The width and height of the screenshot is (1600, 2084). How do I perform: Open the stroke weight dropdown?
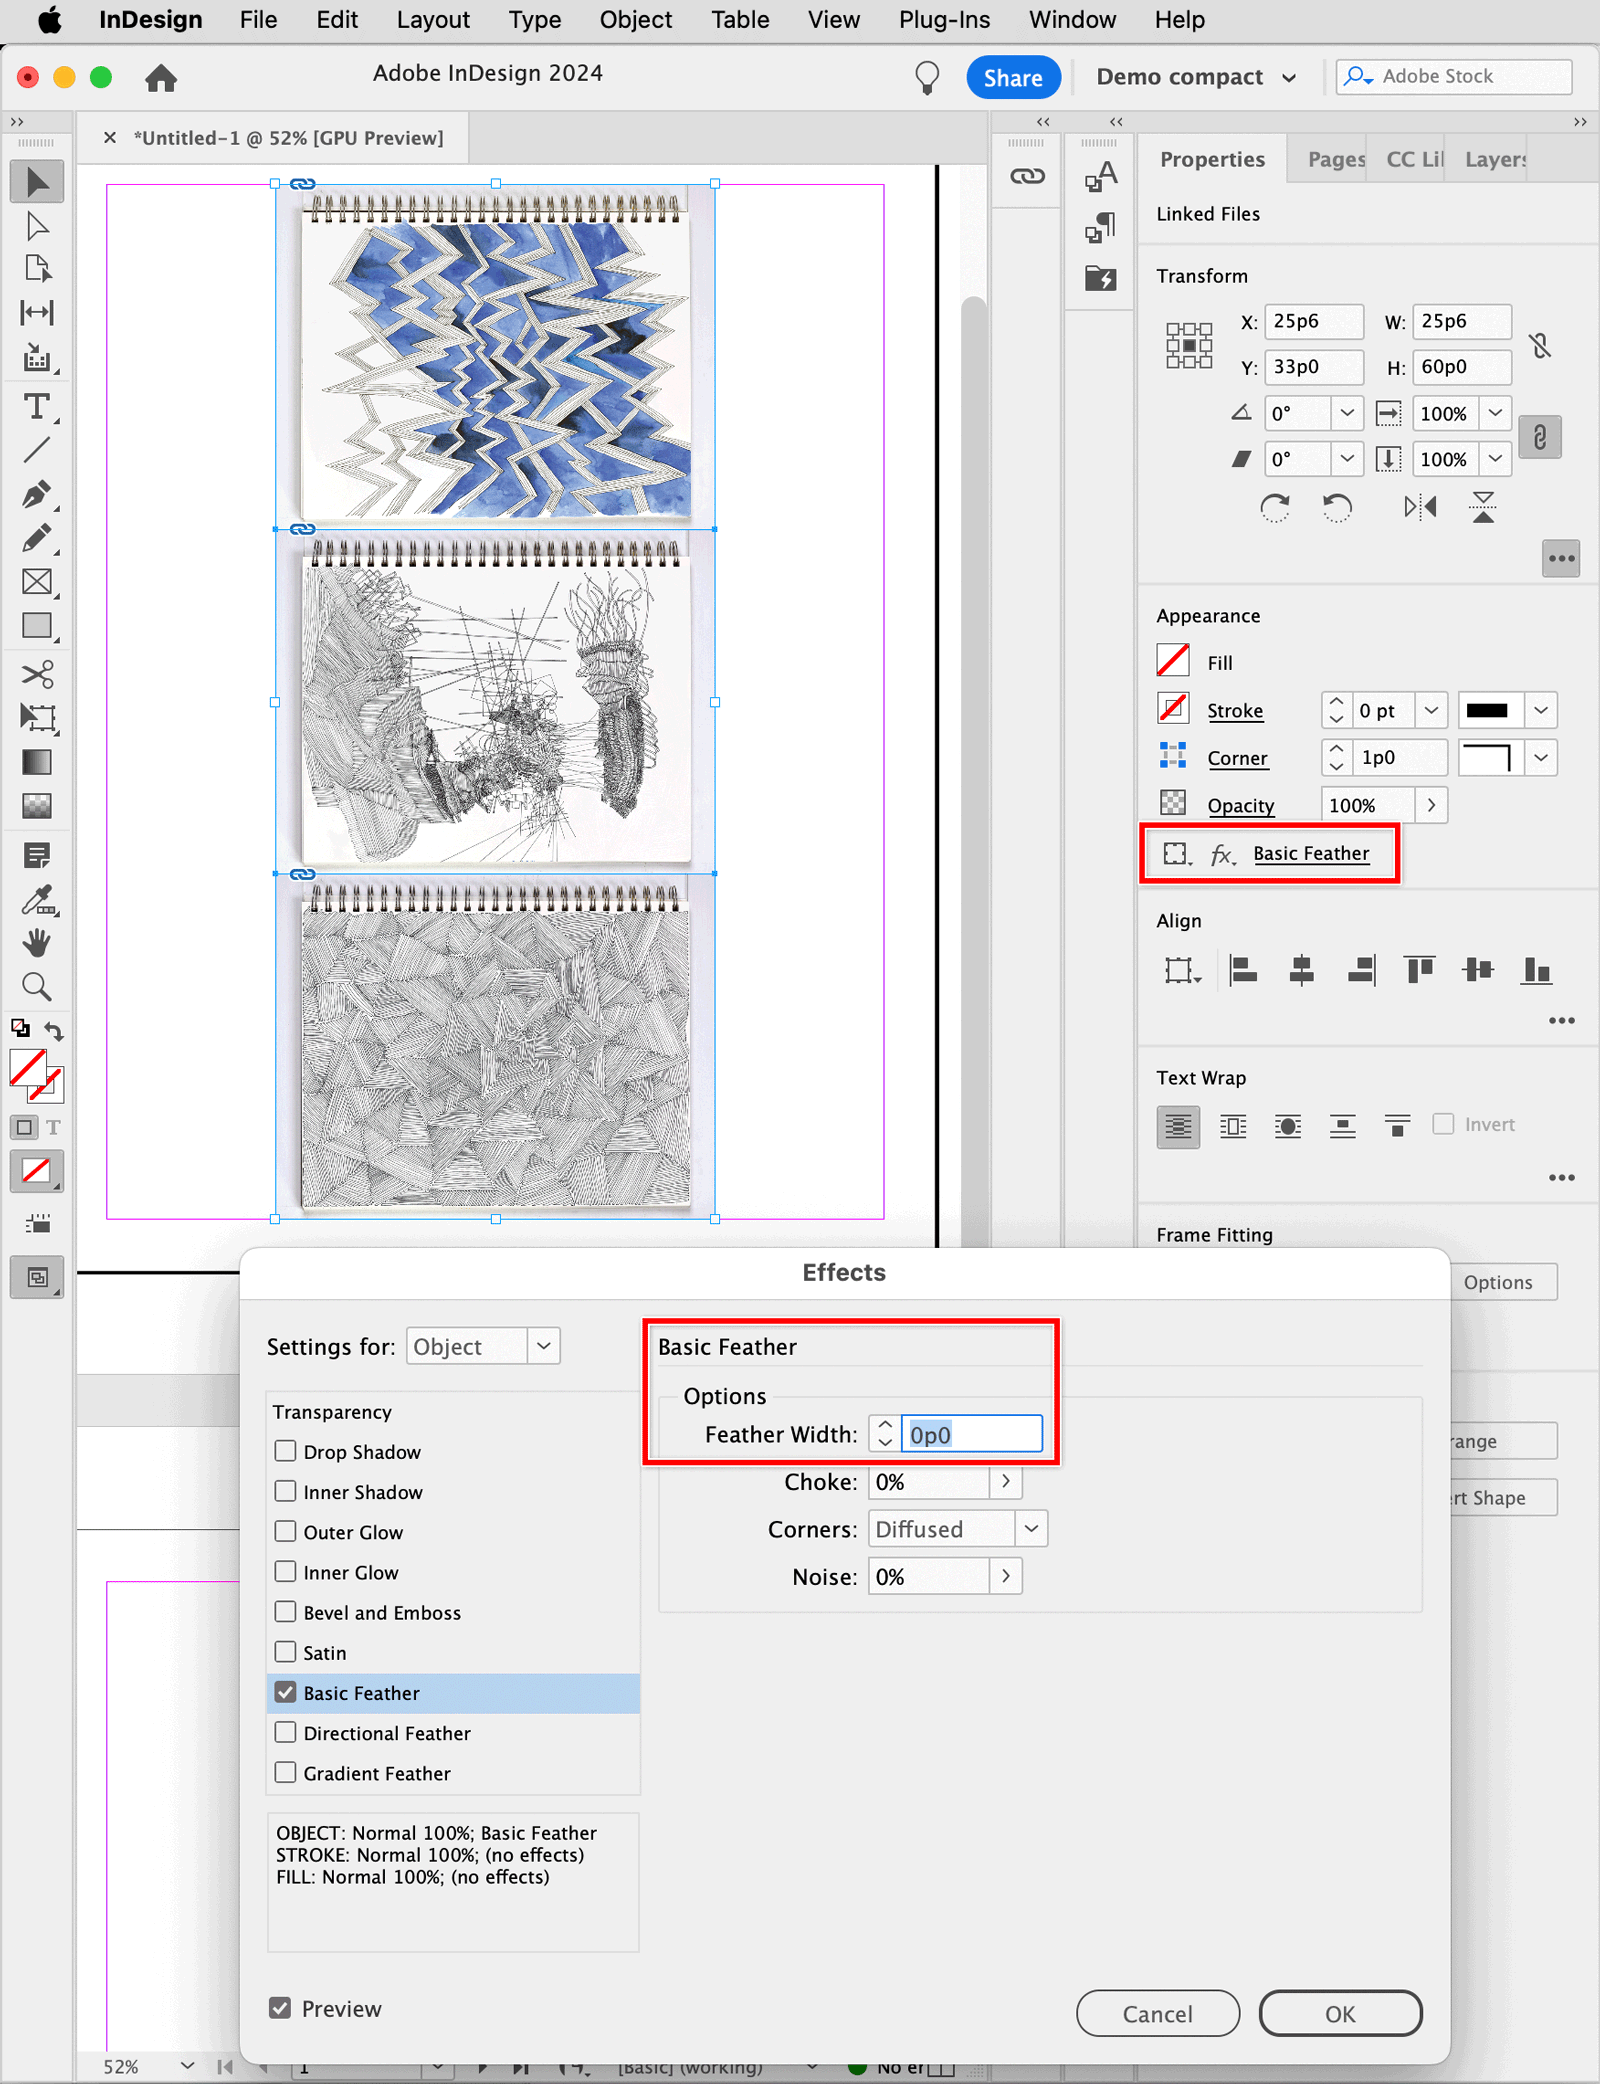point(1432,710)
